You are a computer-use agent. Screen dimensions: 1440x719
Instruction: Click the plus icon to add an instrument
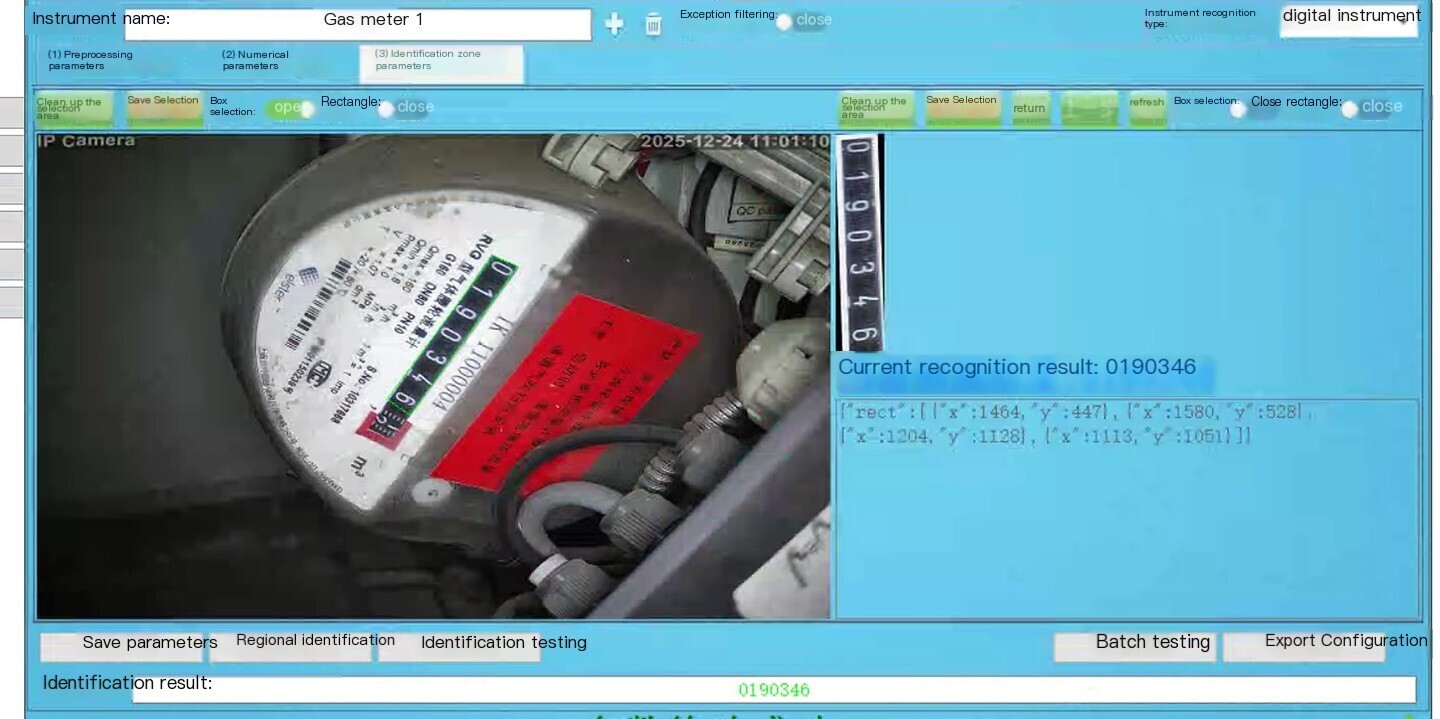[x=614, y=25]
